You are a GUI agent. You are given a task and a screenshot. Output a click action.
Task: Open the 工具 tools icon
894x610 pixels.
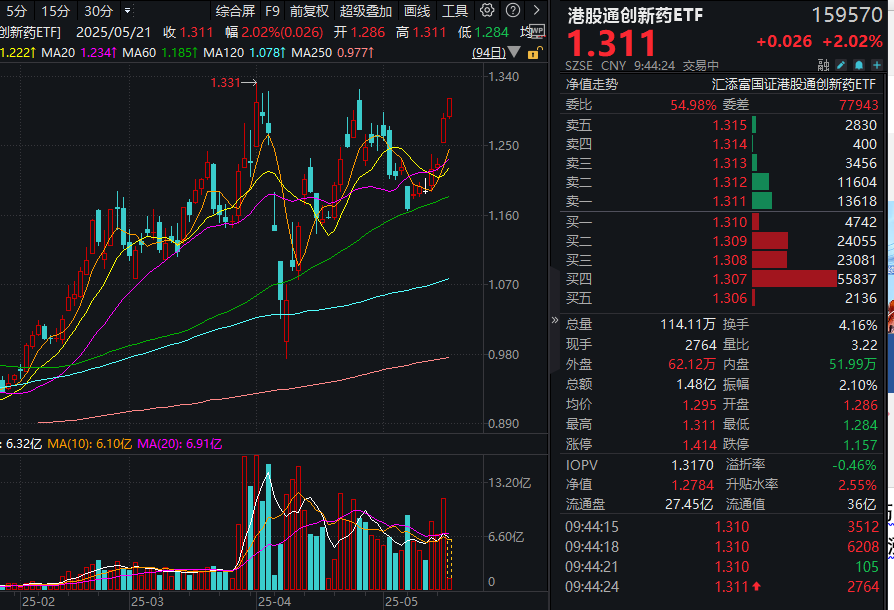tap(454, 13)
